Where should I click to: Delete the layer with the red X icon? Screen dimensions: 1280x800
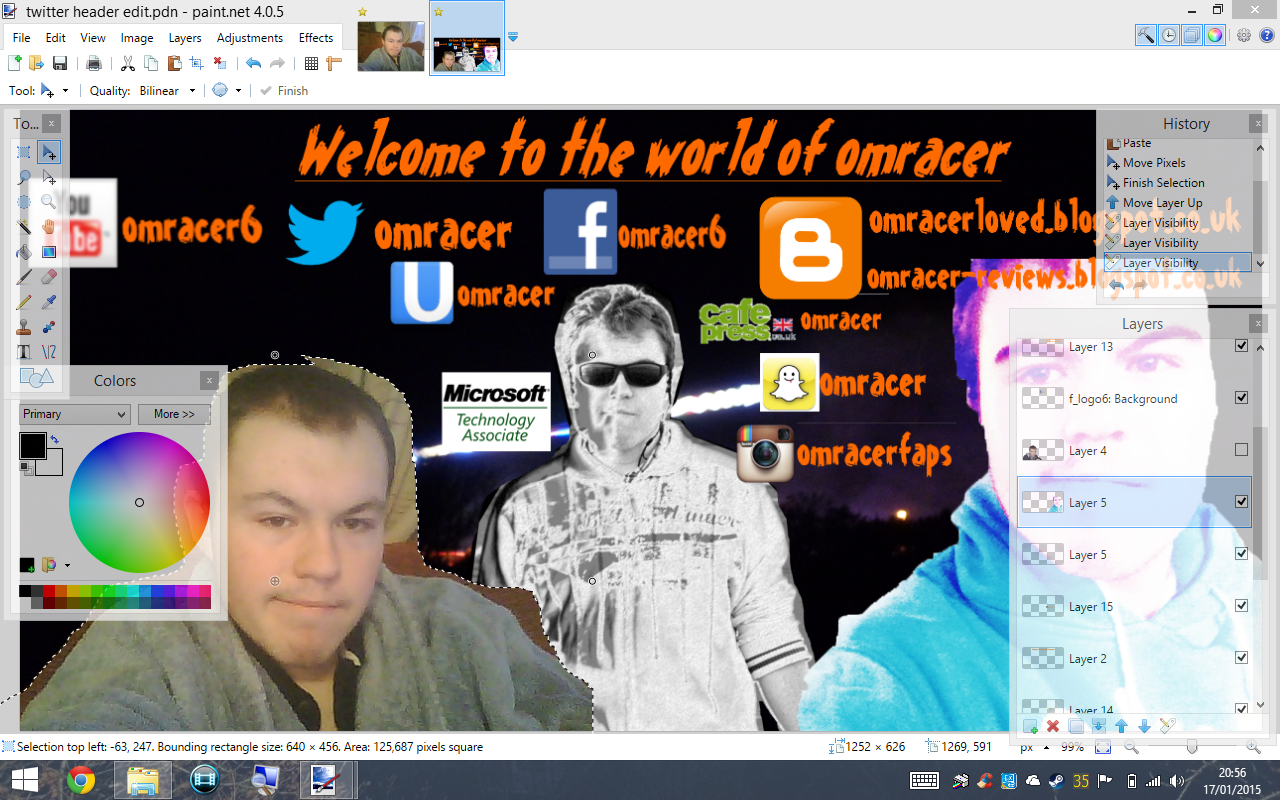click(x=1053, y=726)
